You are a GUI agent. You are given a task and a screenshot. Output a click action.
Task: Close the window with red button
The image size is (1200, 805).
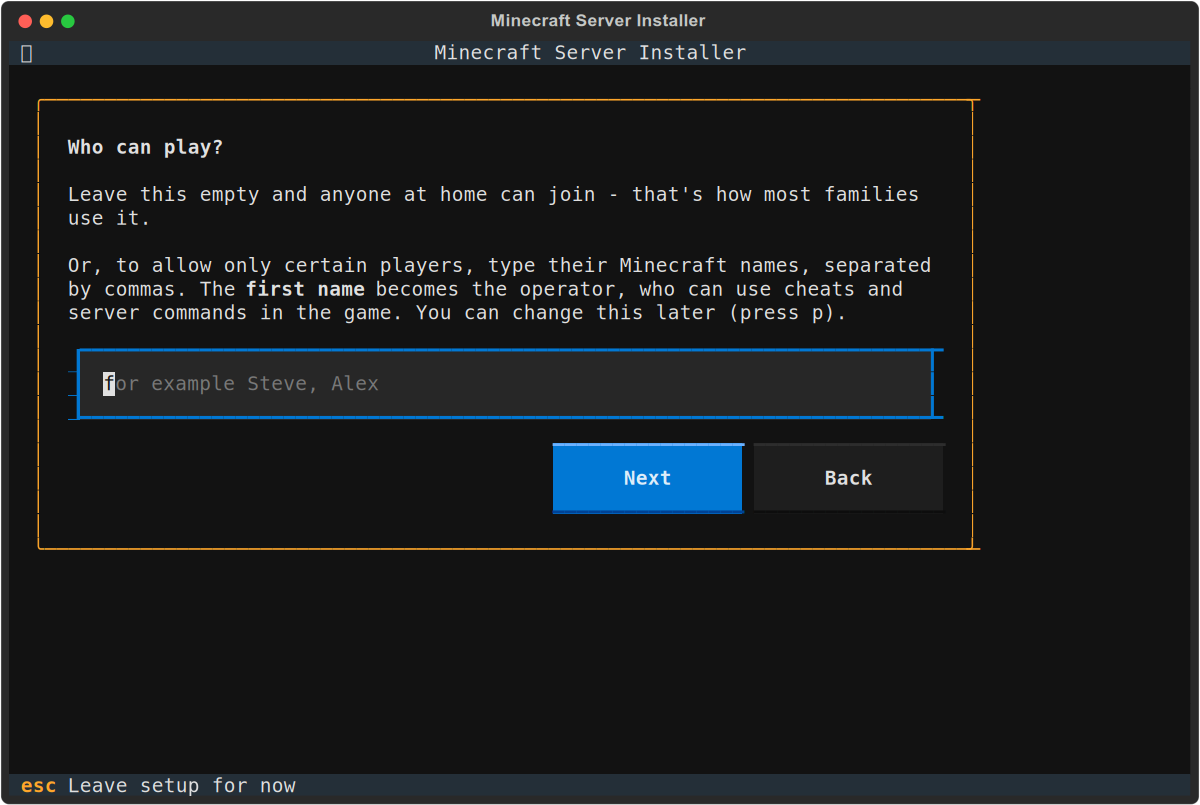pos(25,21)
